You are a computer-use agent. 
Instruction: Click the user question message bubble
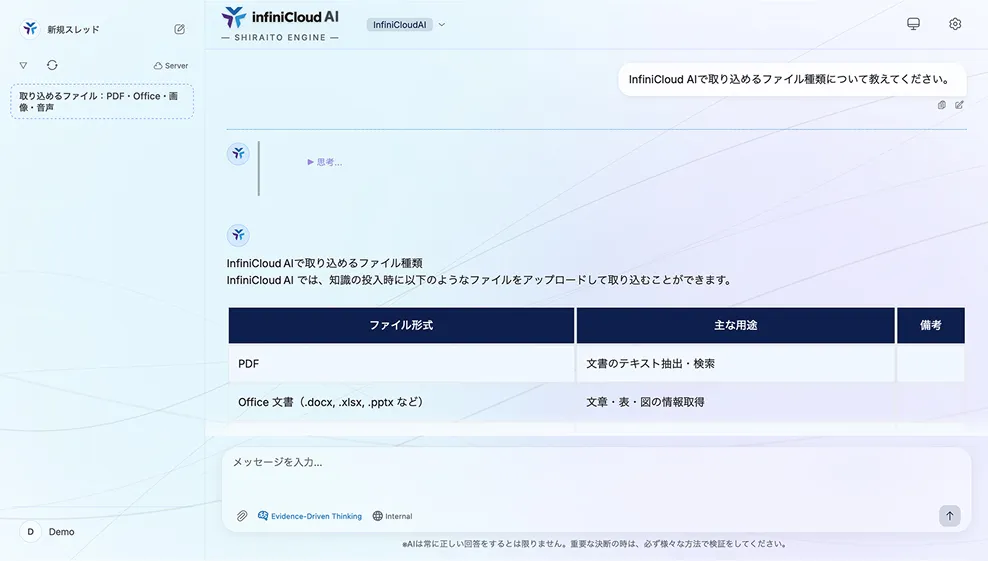[x=792, y=79]
